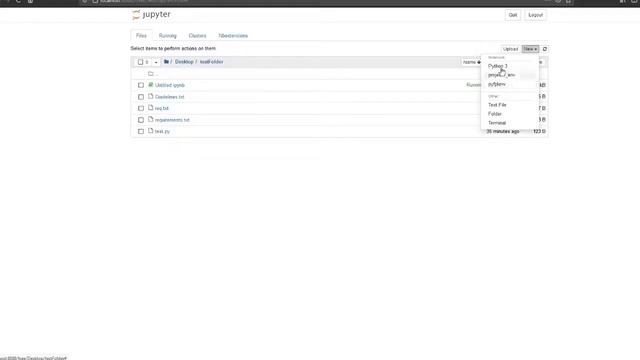Check the box for requirements.txt
The width and height of the screenshot is (640, 360).
click(x=141, y=120)
